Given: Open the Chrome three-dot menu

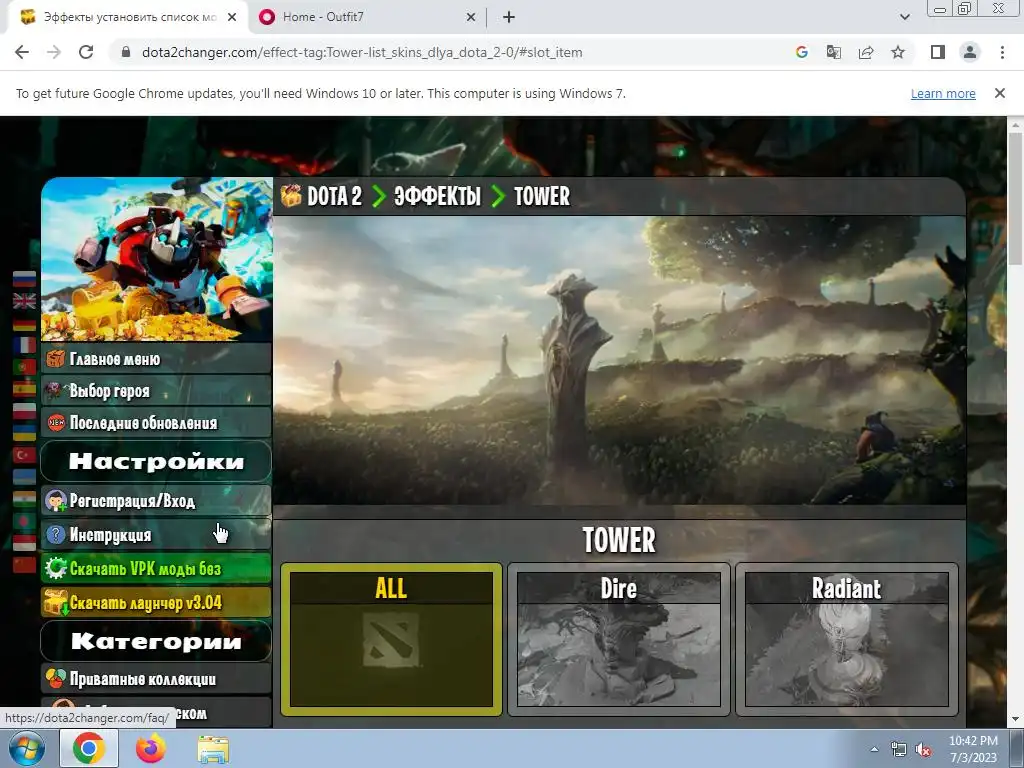Looking at the screenshot, I should (1002, 52).
